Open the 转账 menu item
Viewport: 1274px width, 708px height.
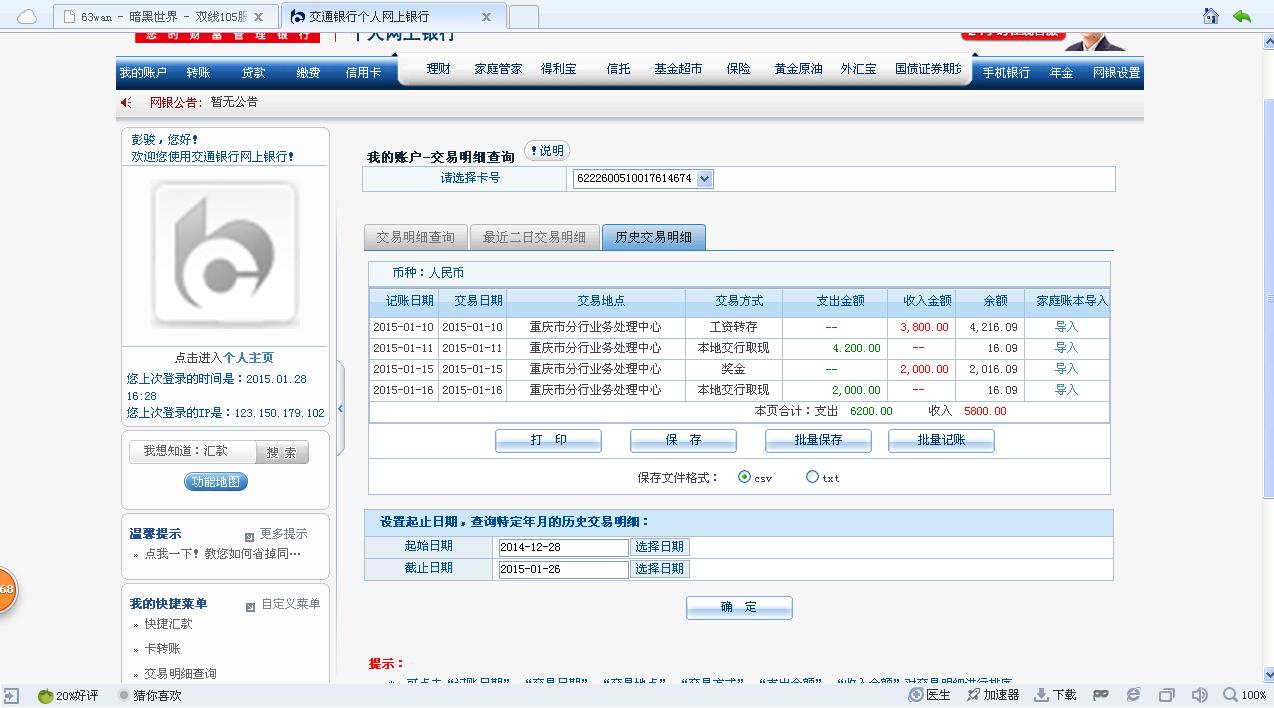click(198, 73)
